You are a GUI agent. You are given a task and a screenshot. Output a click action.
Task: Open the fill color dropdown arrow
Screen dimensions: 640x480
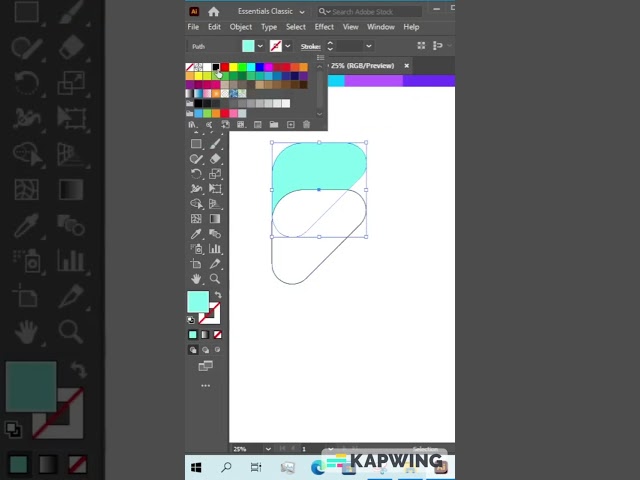(x=260, y=46)
